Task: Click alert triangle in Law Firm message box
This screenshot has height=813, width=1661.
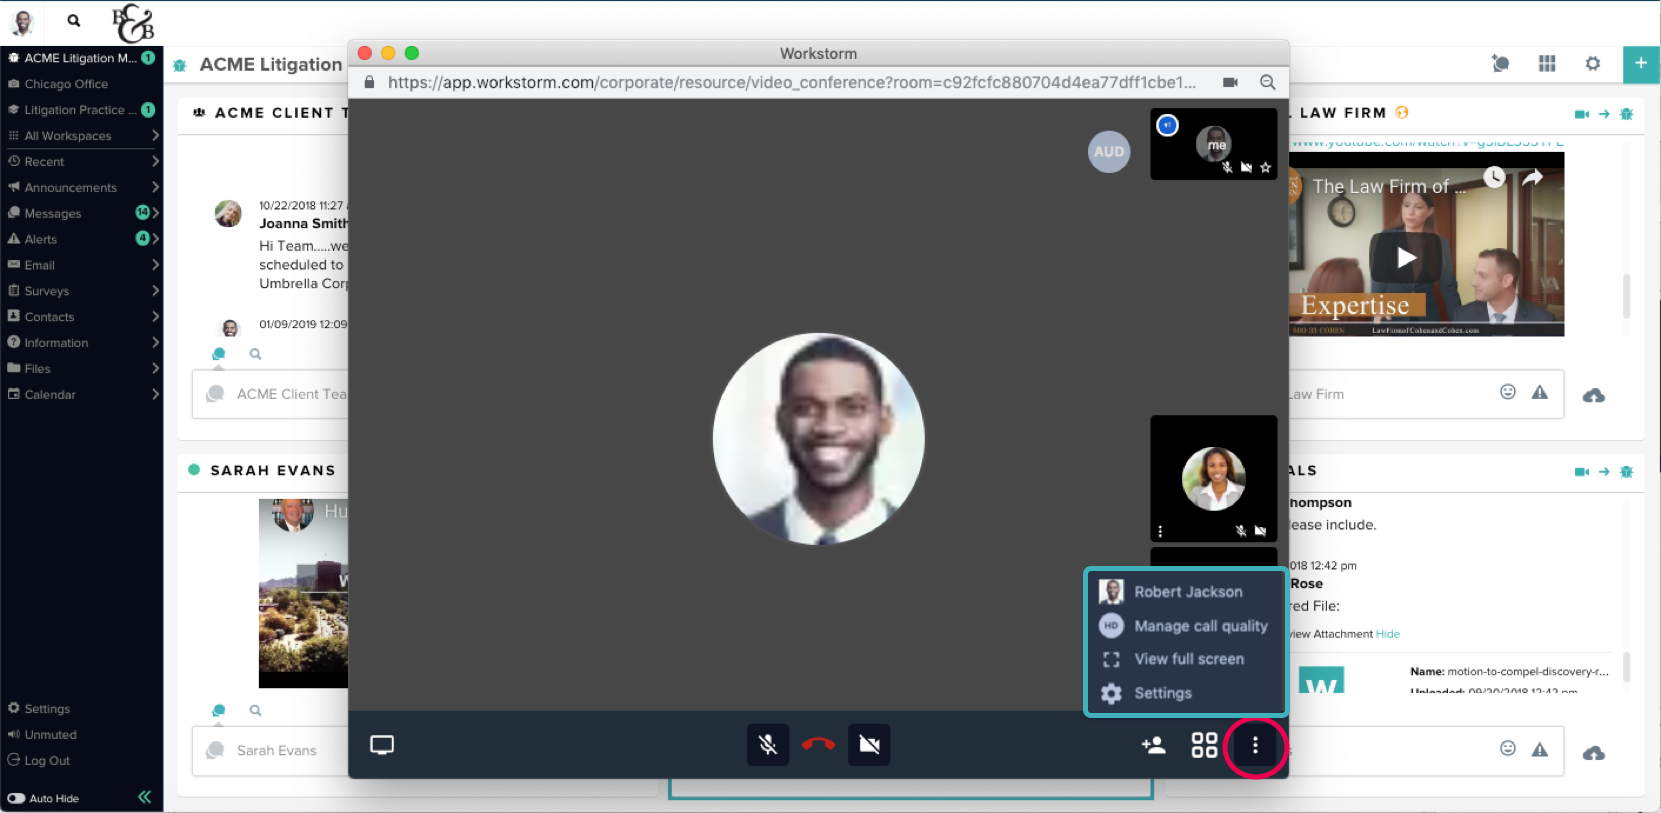Action: click(1540, 392)
